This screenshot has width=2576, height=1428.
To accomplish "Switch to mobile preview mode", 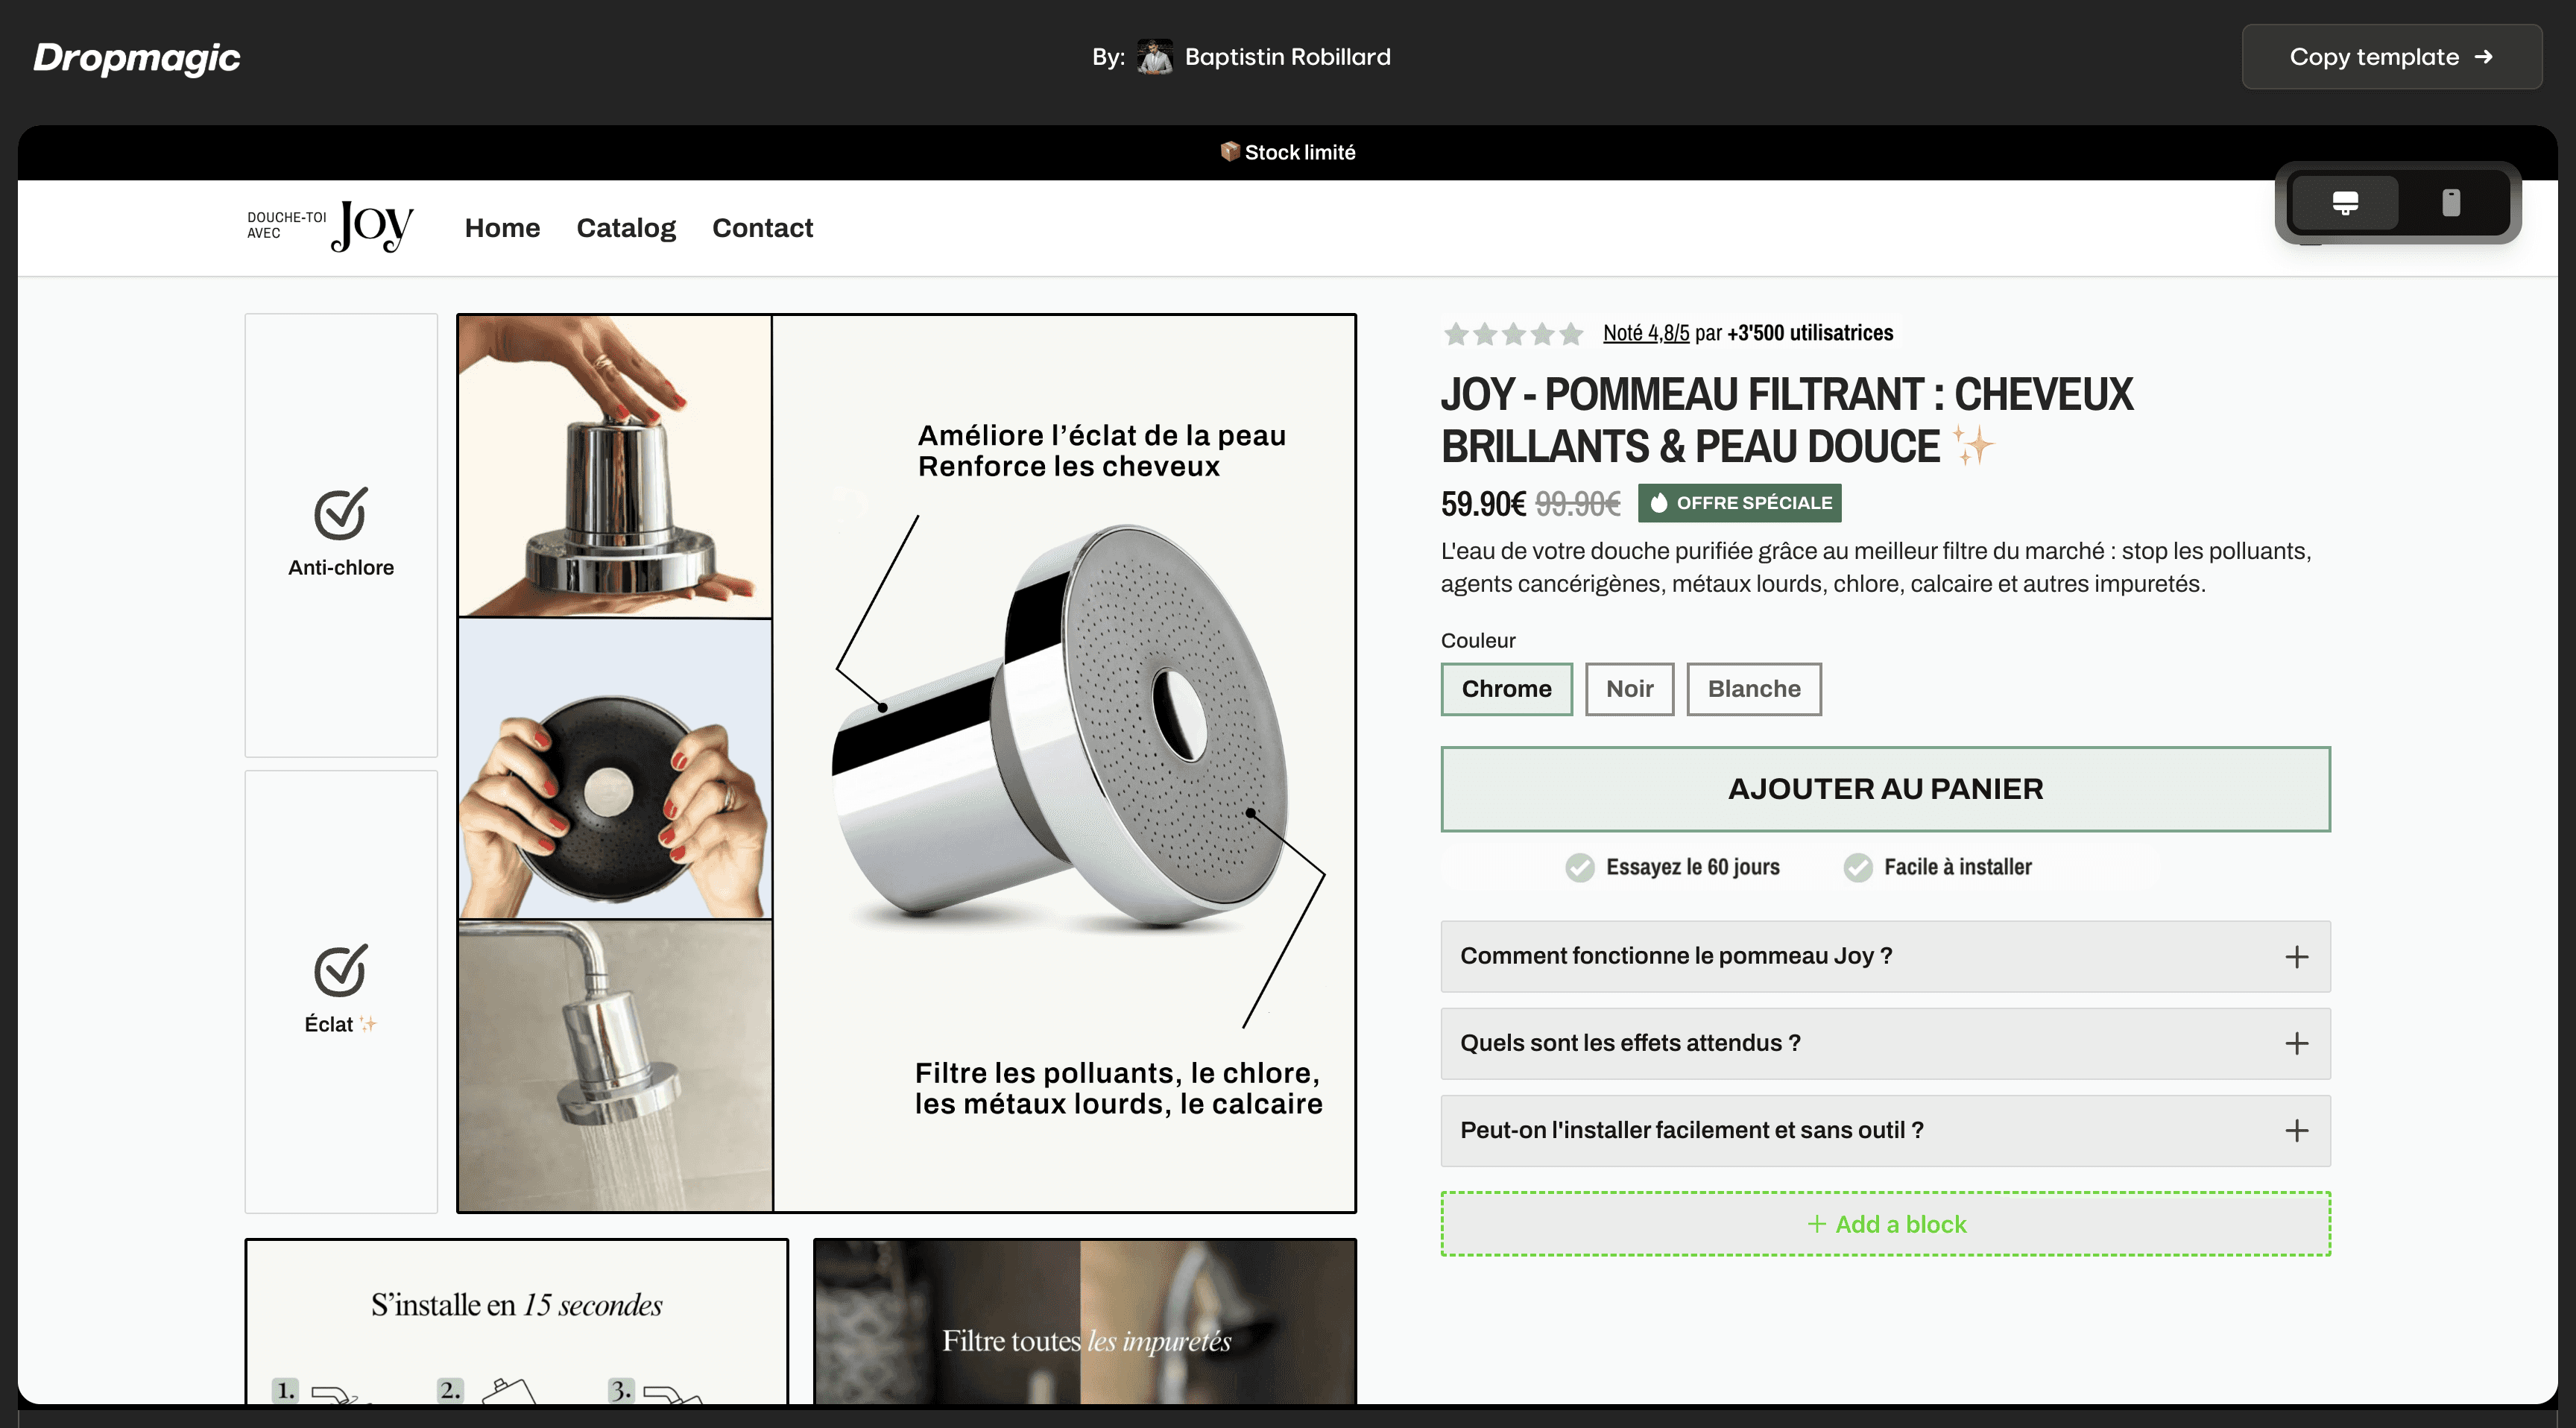I will pos(2450,203).
